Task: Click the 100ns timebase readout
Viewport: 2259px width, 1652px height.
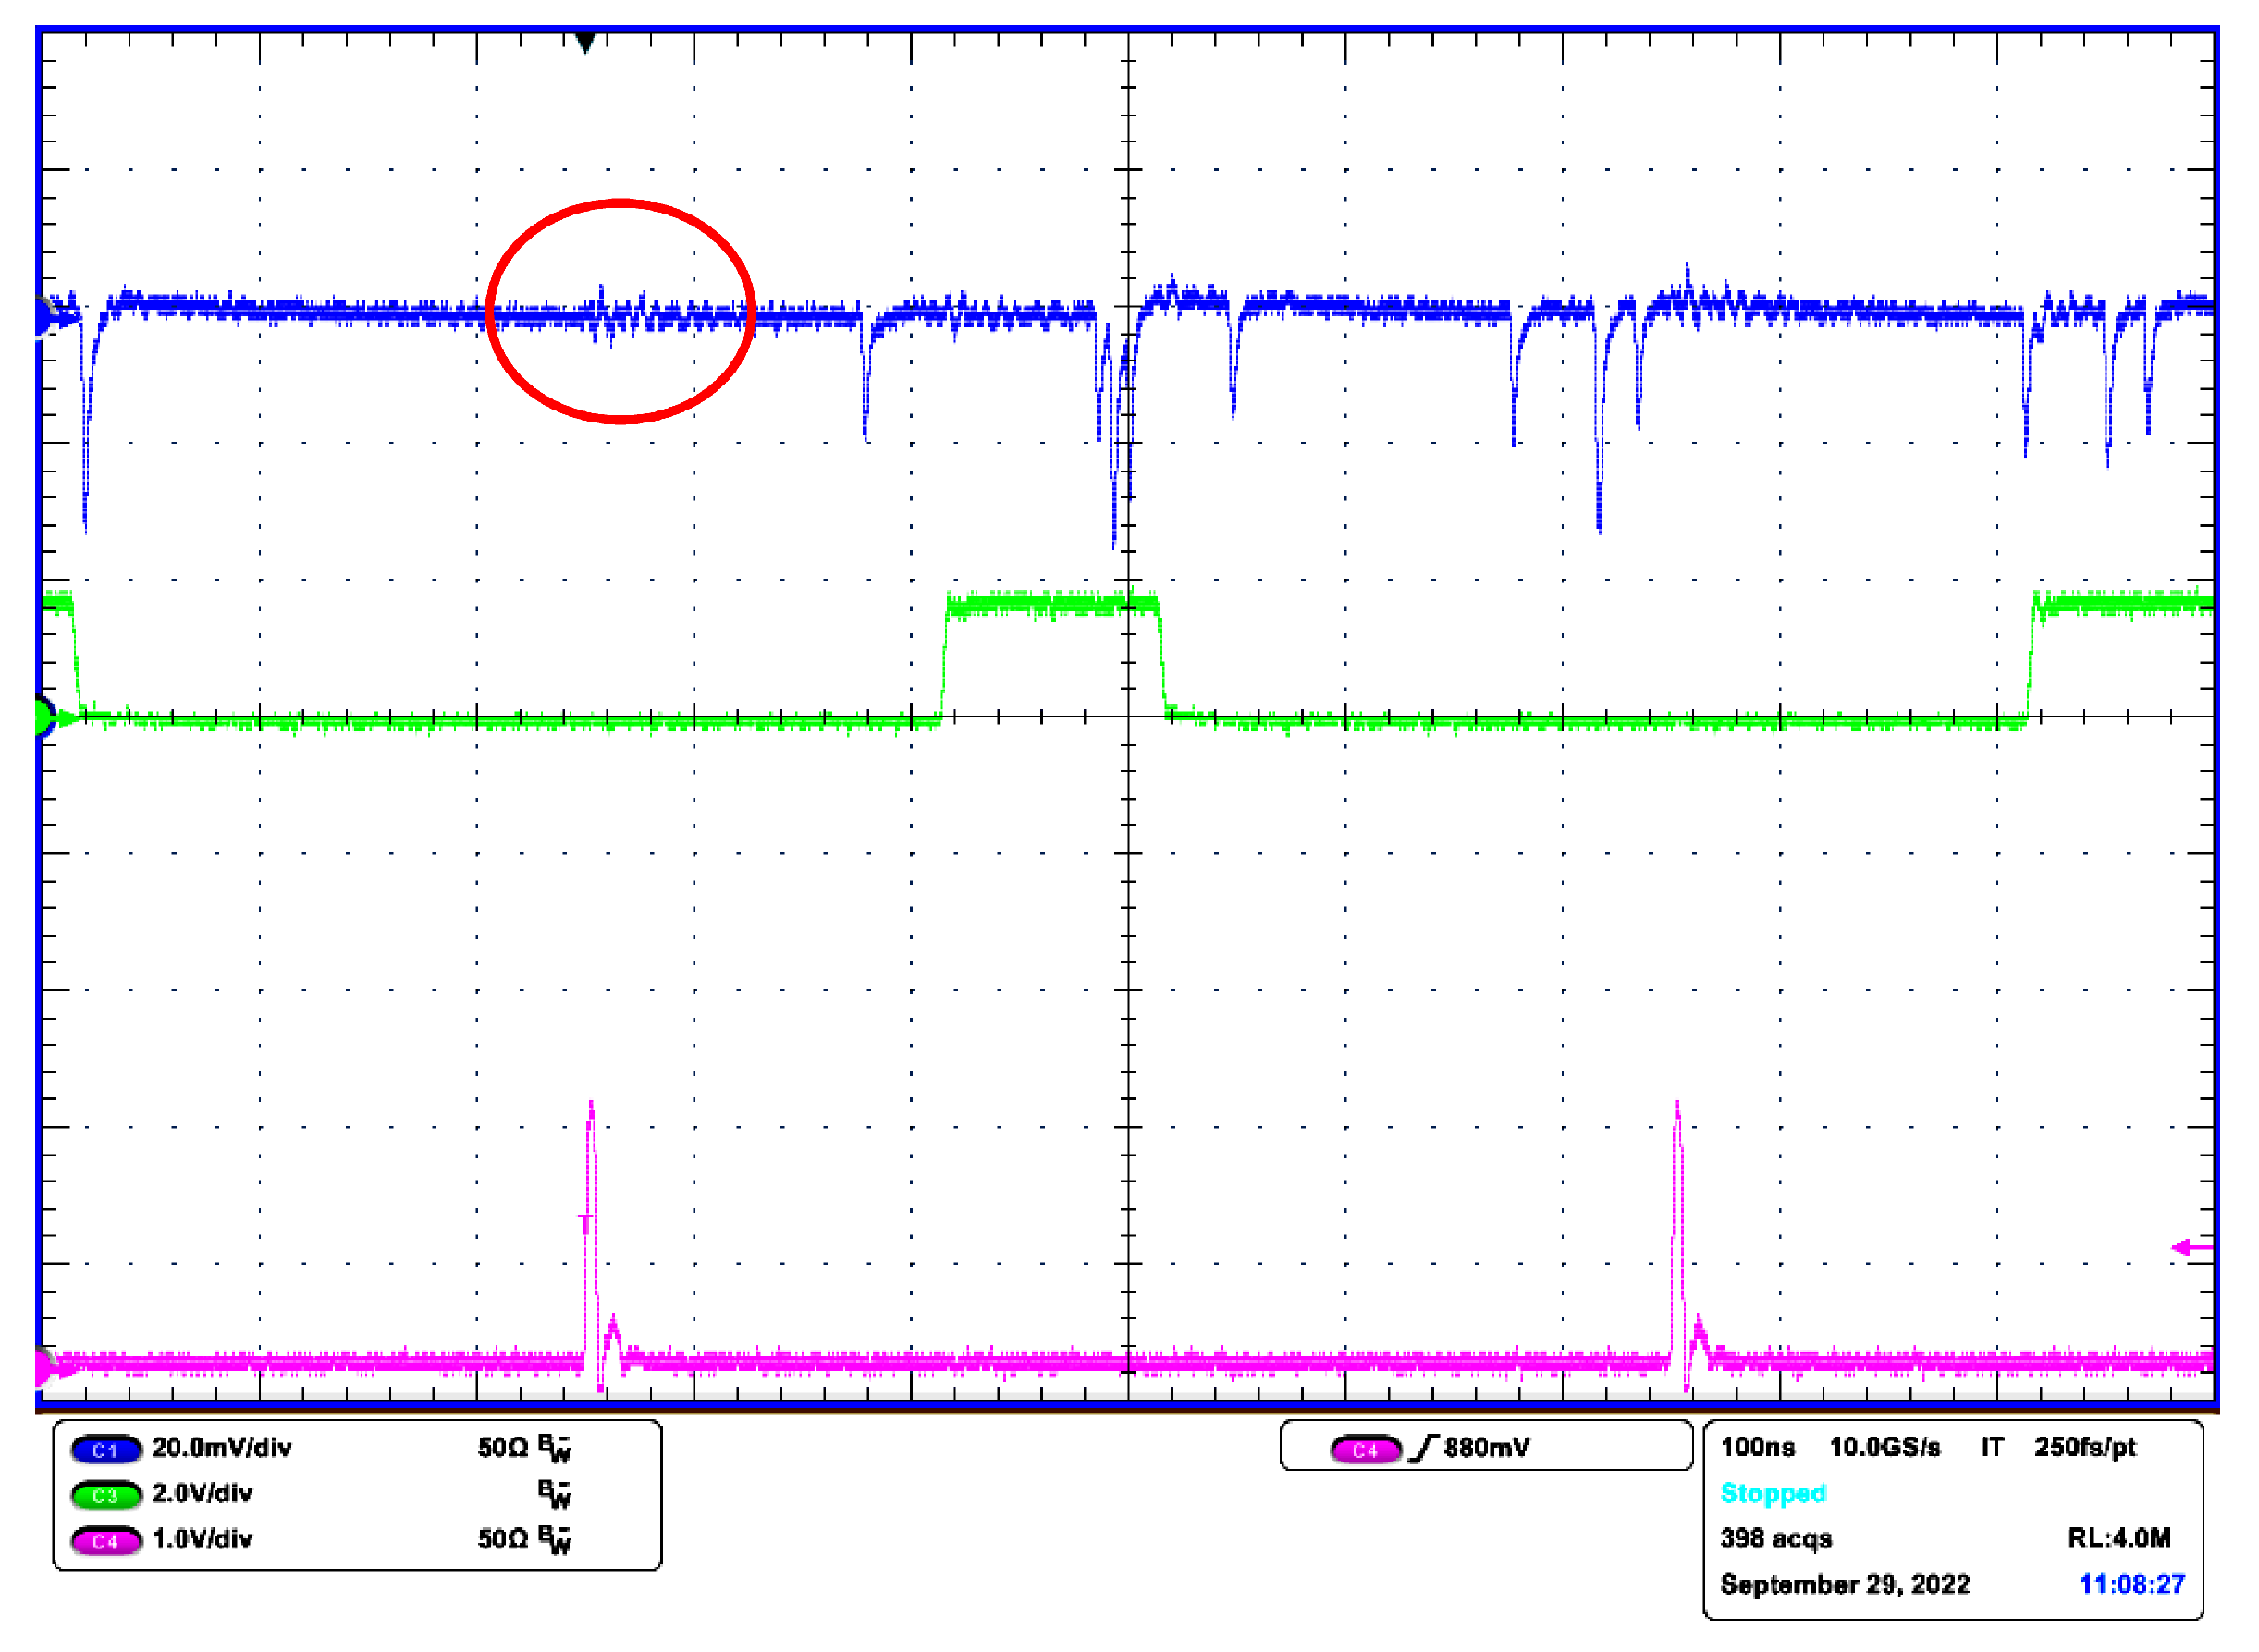Action: pyautogui.click(x=1757, y=1448)
